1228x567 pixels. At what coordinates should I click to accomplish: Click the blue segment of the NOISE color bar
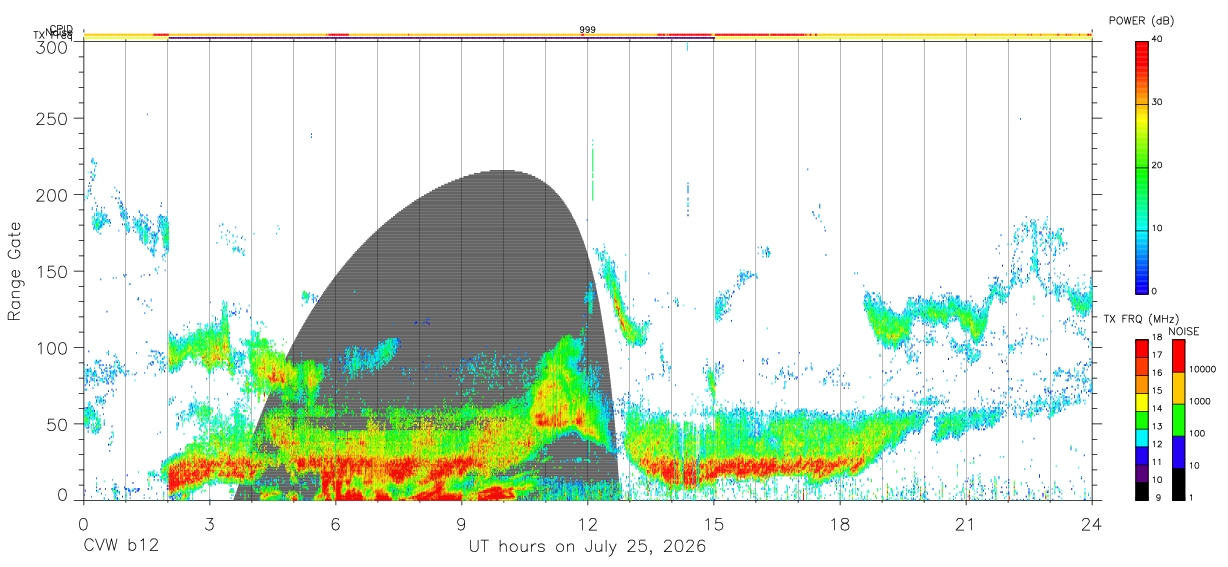[x=1178, y=452]
